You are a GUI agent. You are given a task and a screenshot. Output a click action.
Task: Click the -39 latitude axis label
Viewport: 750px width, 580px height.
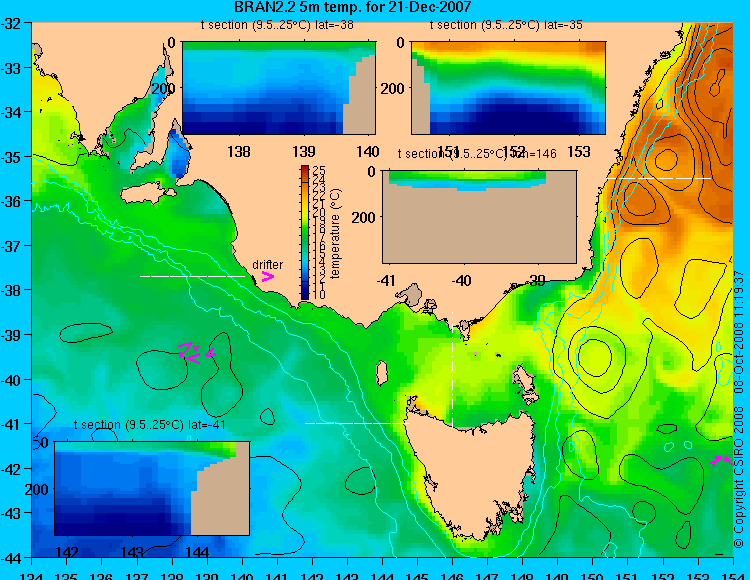coord(11,335)
